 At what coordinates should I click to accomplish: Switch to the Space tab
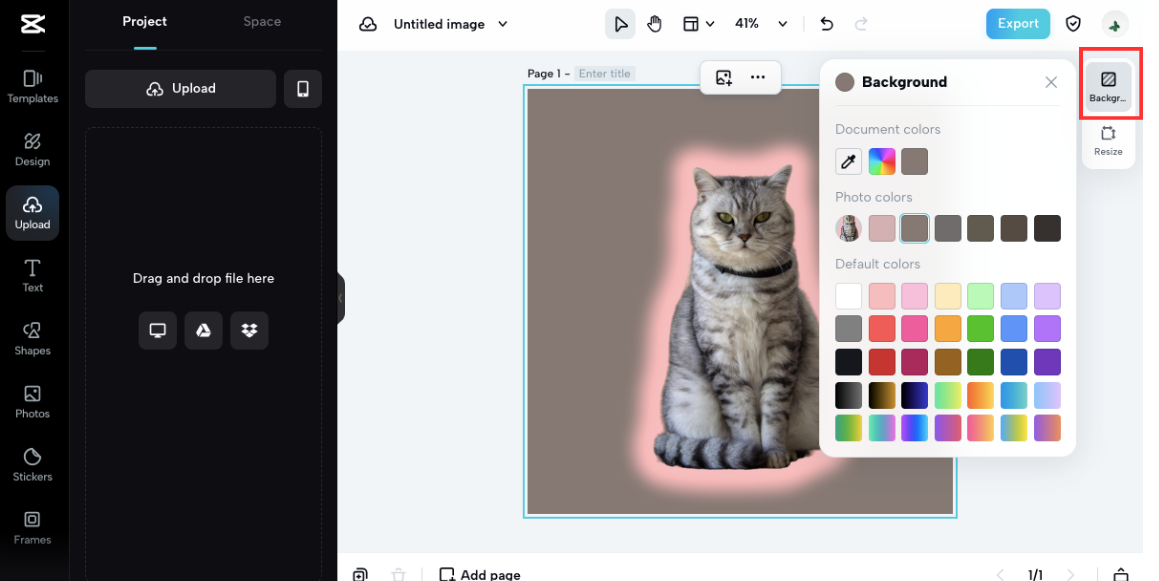click(x=262, y=21)
